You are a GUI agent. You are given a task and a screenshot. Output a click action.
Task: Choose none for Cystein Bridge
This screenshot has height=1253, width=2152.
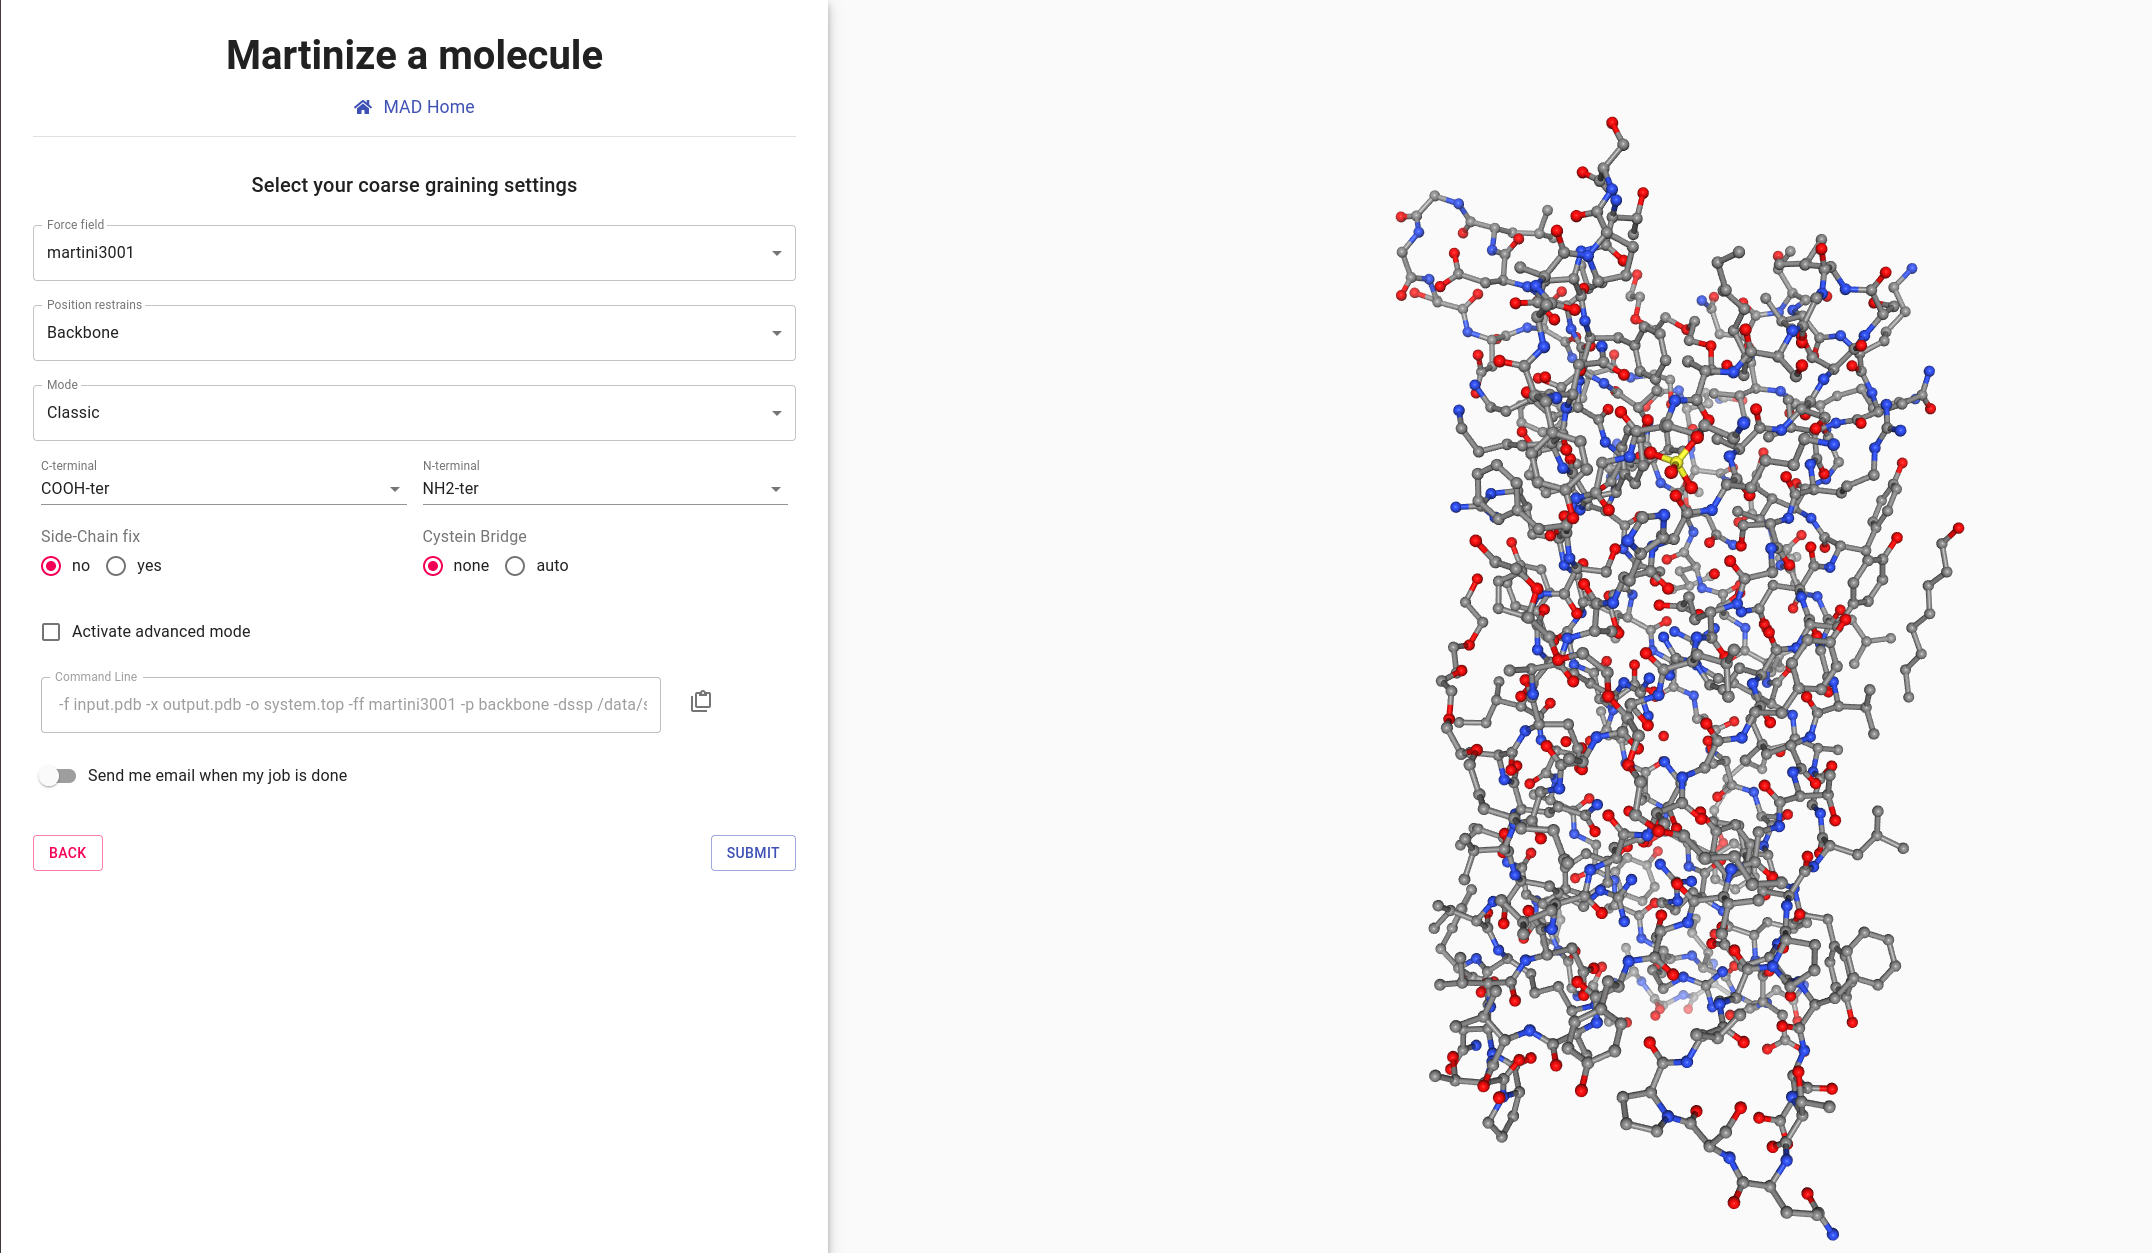(x=433, y=566)
